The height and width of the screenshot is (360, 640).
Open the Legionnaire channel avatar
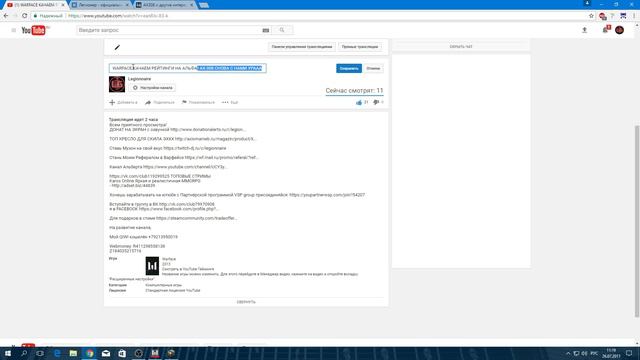click(117, 84)
